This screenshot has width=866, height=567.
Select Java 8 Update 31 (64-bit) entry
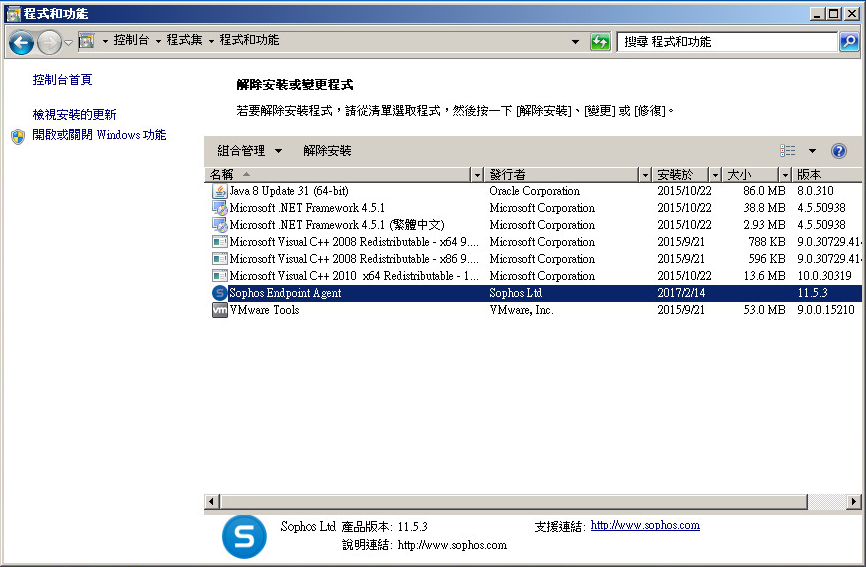(288, 191)
